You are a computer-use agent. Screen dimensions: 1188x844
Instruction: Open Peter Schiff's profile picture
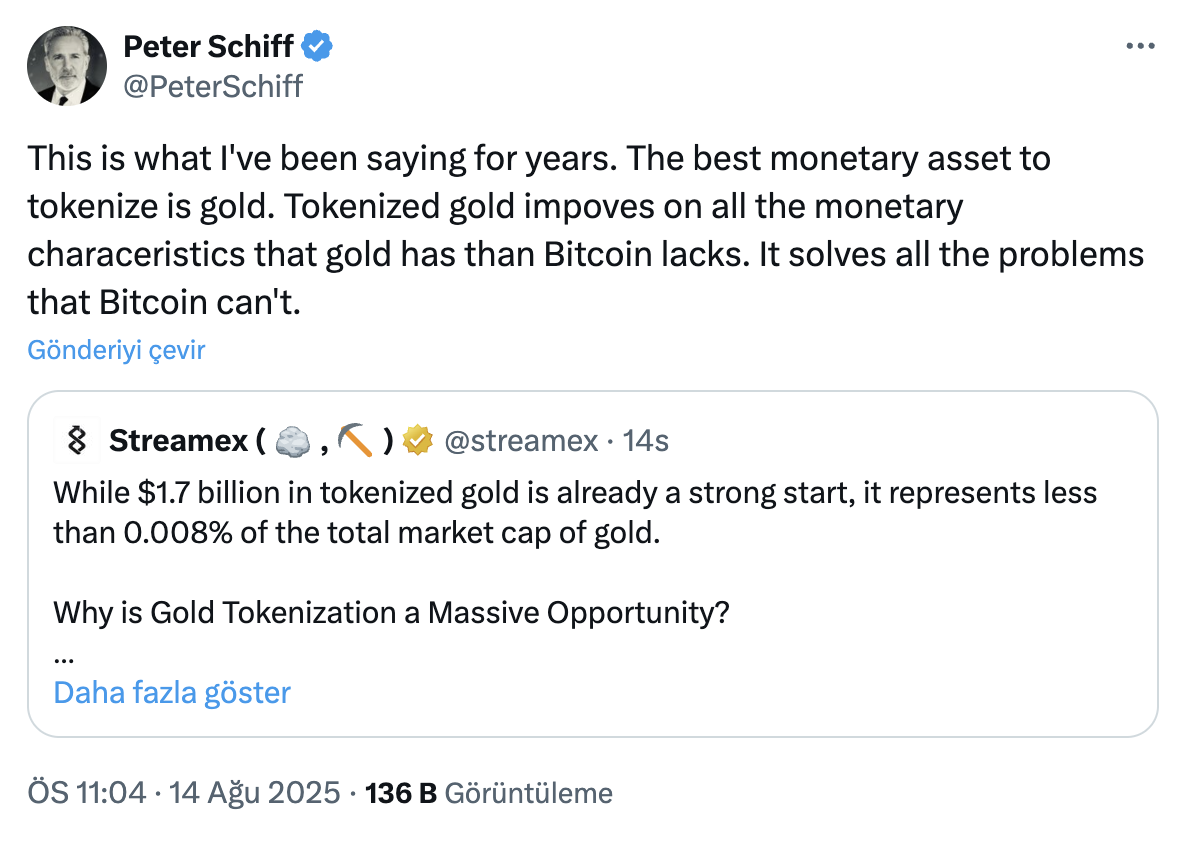(x=67, y=66)
